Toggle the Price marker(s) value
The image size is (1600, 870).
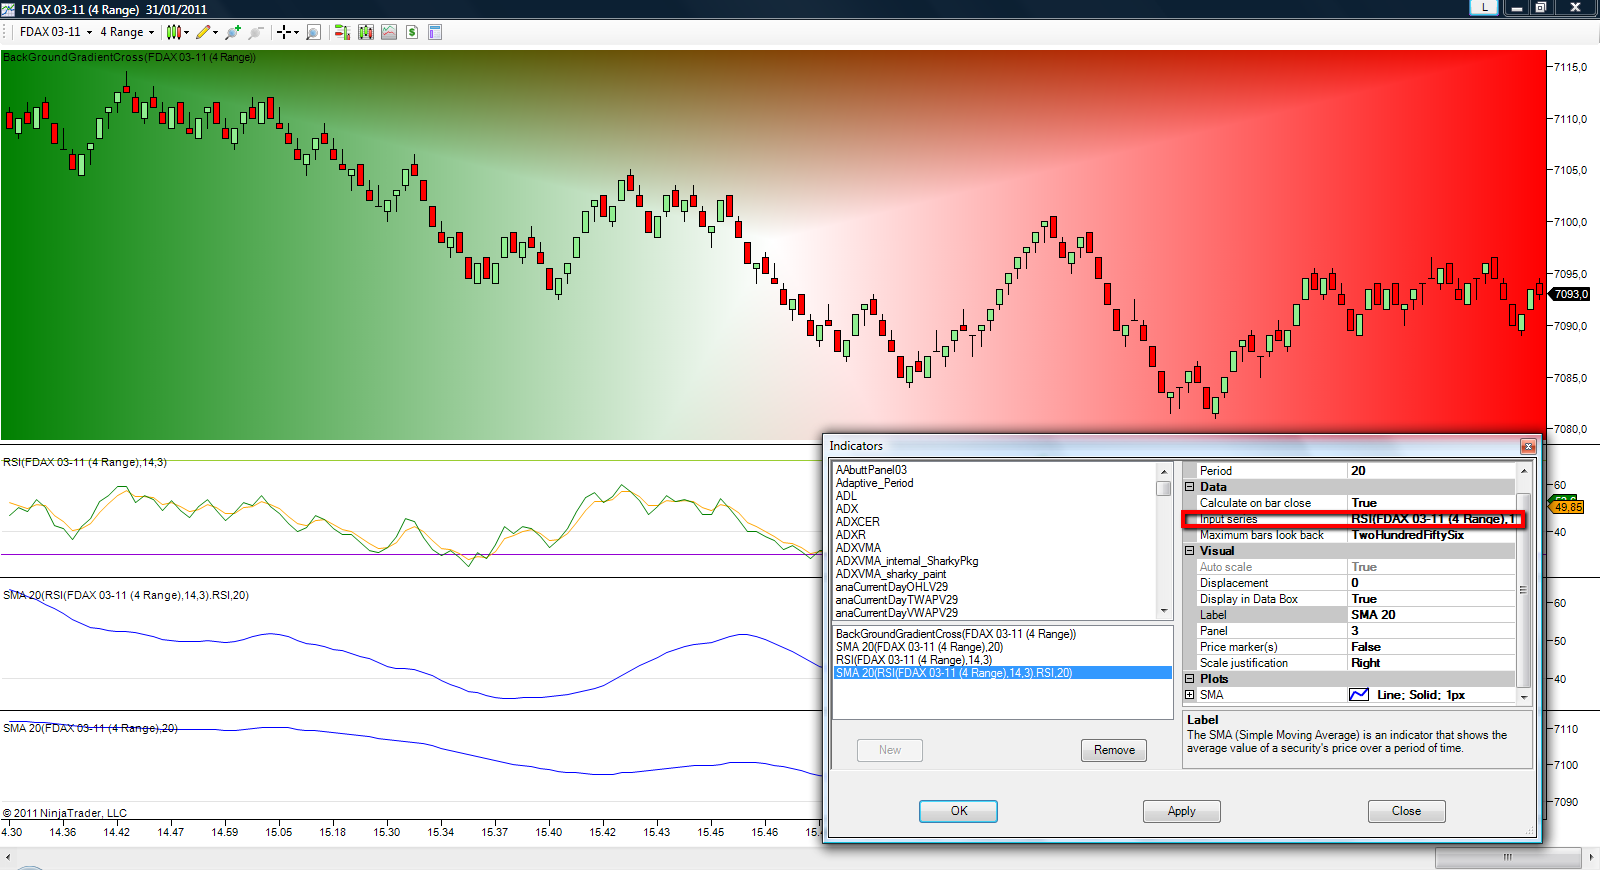(x=1431, y=647)
